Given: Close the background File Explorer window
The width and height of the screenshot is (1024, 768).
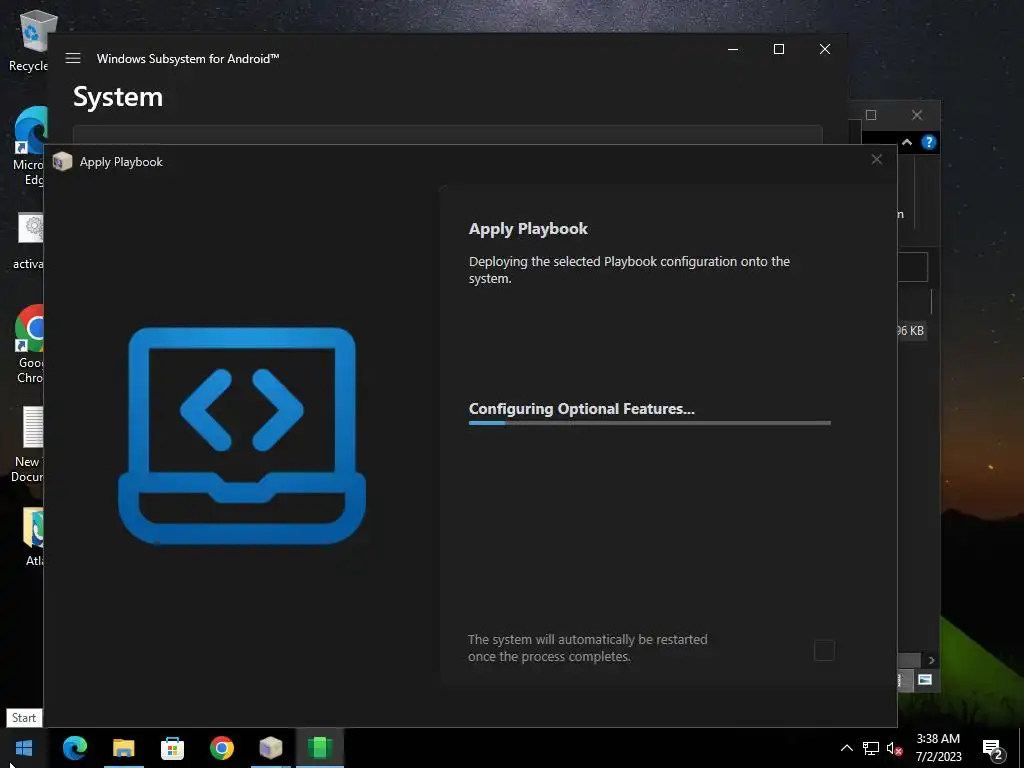Looking at the screenshot, I should tap(917, 115).
